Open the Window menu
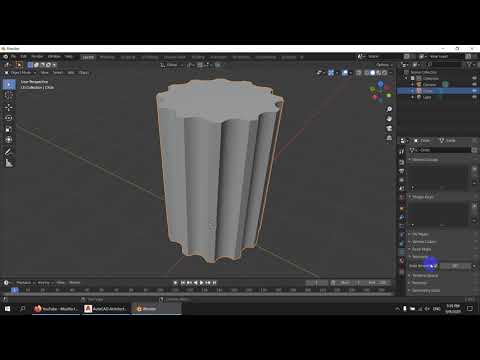The image size is (480, 360). pos(54,57)
